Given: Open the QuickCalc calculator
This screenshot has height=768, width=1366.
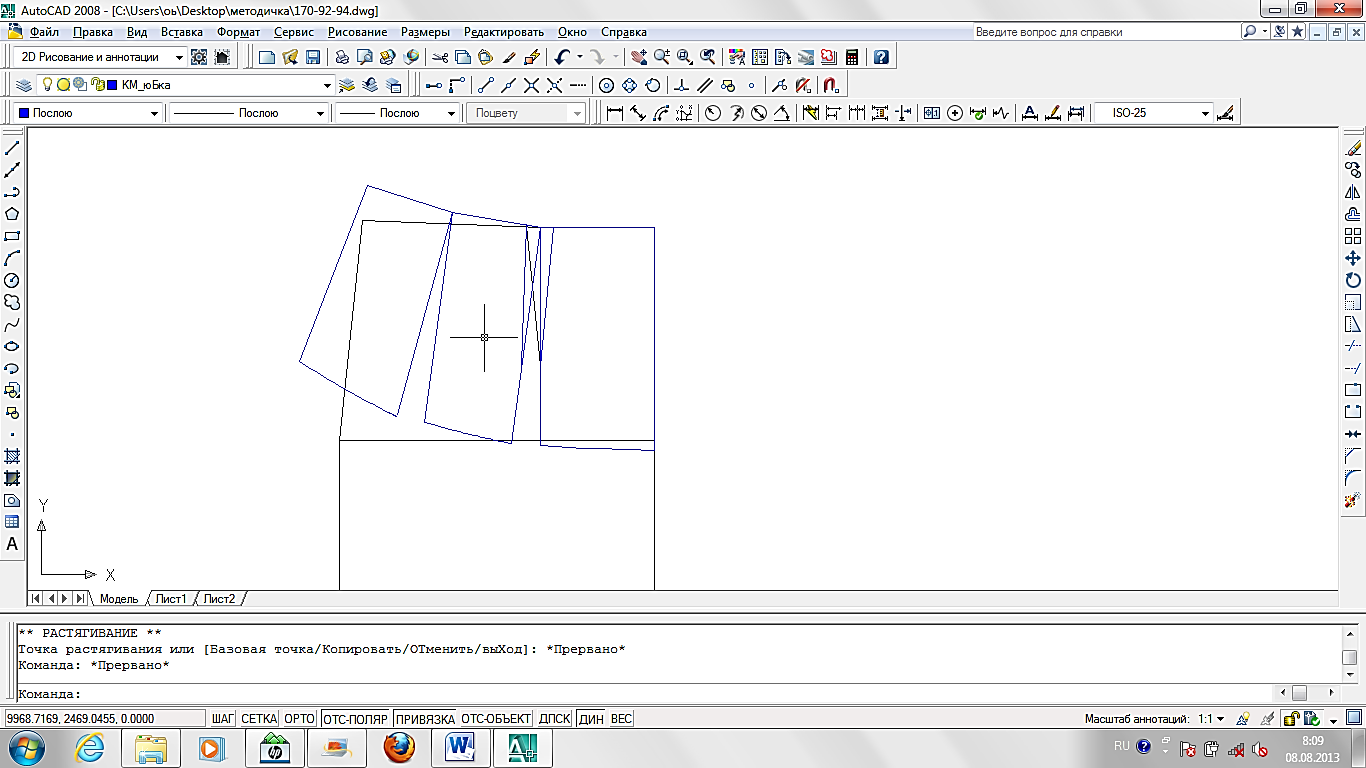Looking at the screenshot, I should pyautogui.click(x=852, y=57).
